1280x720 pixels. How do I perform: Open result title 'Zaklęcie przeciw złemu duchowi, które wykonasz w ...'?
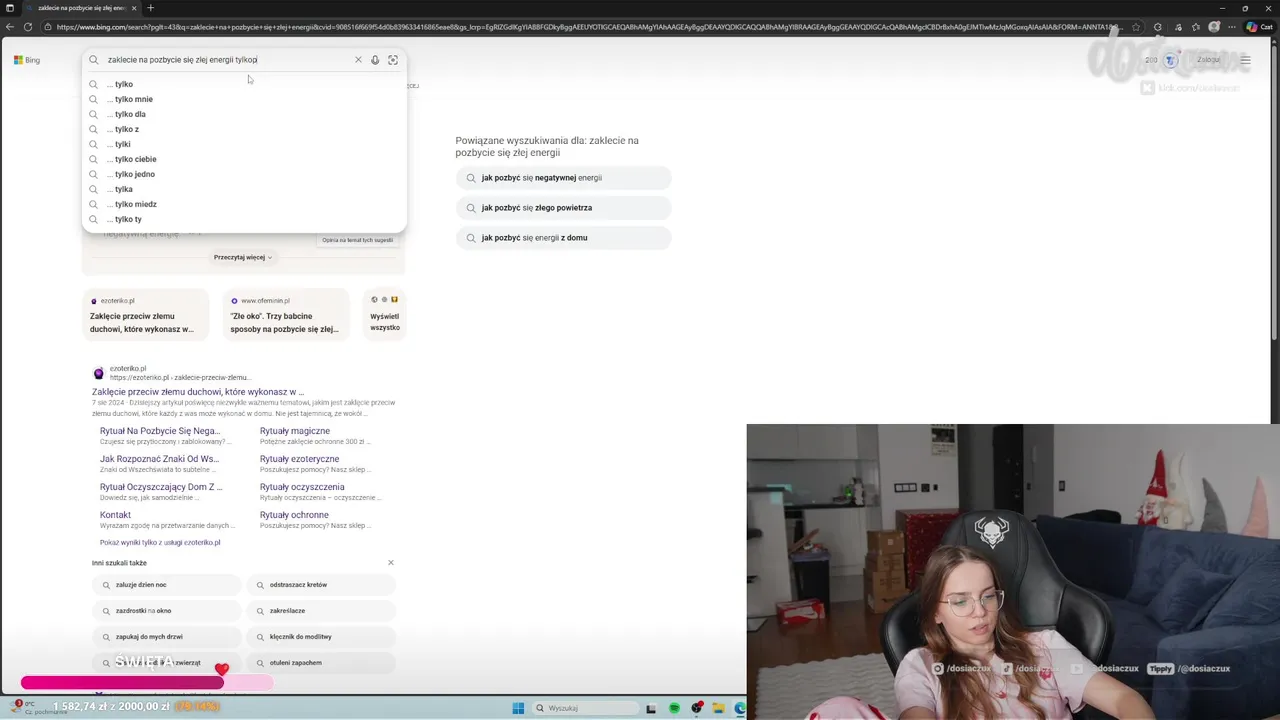tap(198, 392)
